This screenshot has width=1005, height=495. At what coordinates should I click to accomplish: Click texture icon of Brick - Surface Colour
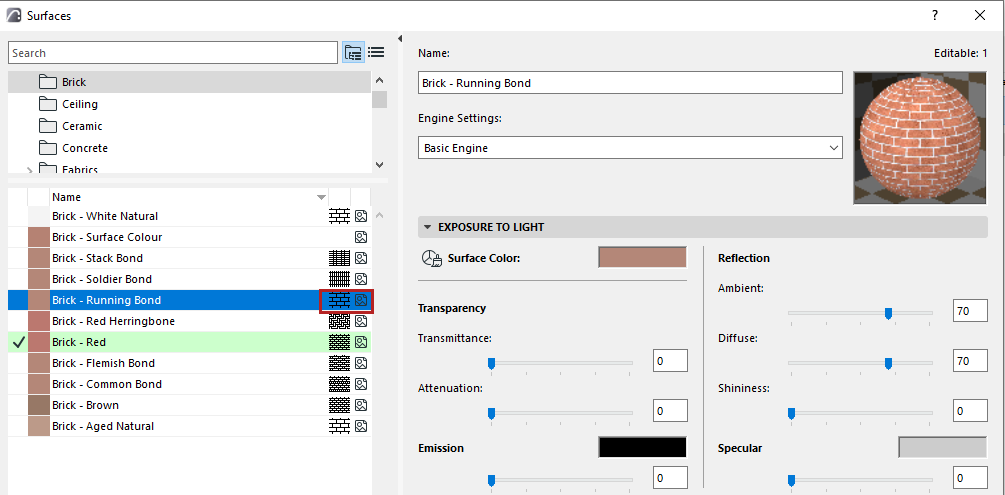coord(361,237)
